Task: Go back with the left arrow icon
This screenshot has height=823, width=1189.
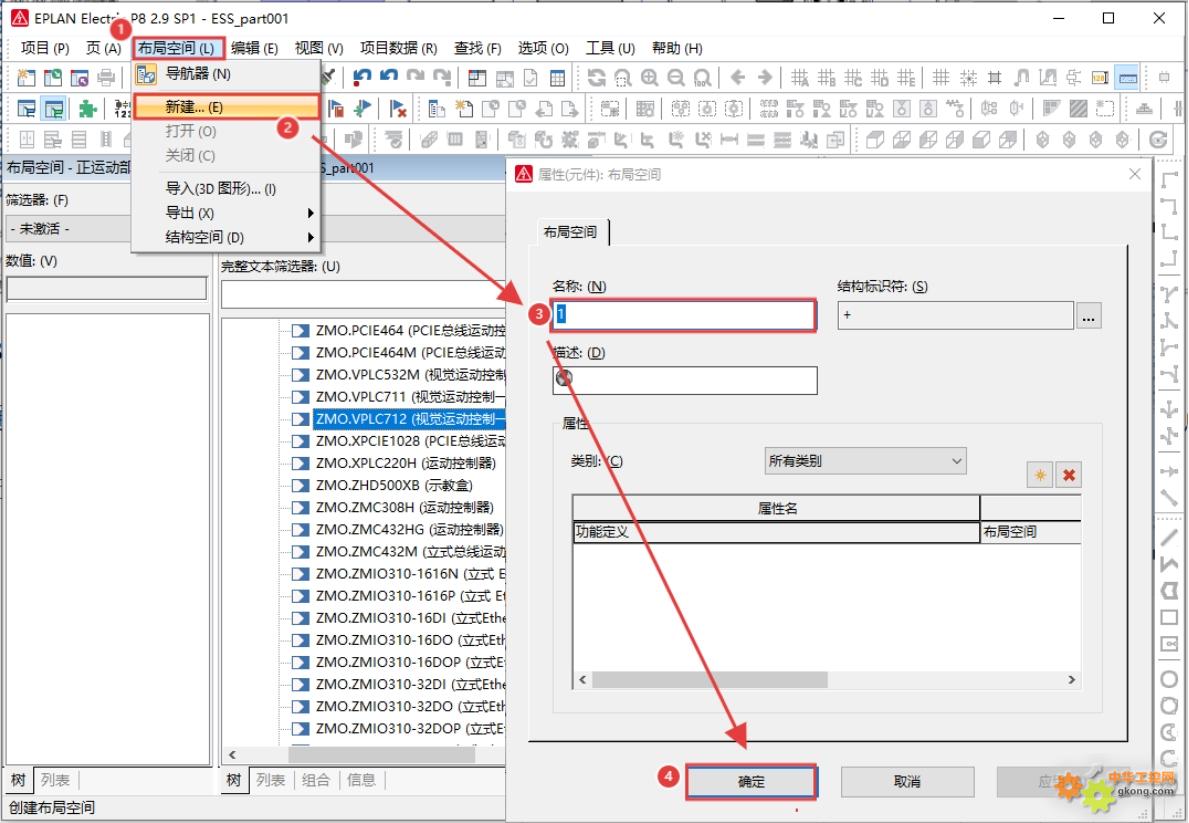Action: (x=738, y=77)
